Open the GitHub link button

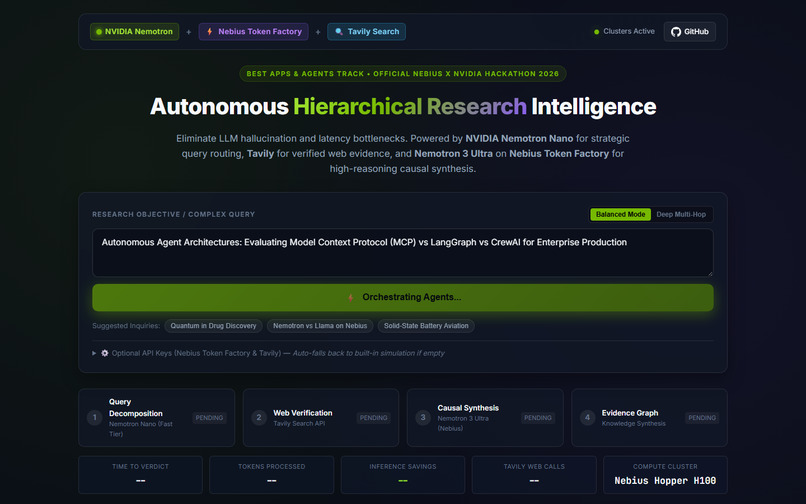tap(689, 31)
